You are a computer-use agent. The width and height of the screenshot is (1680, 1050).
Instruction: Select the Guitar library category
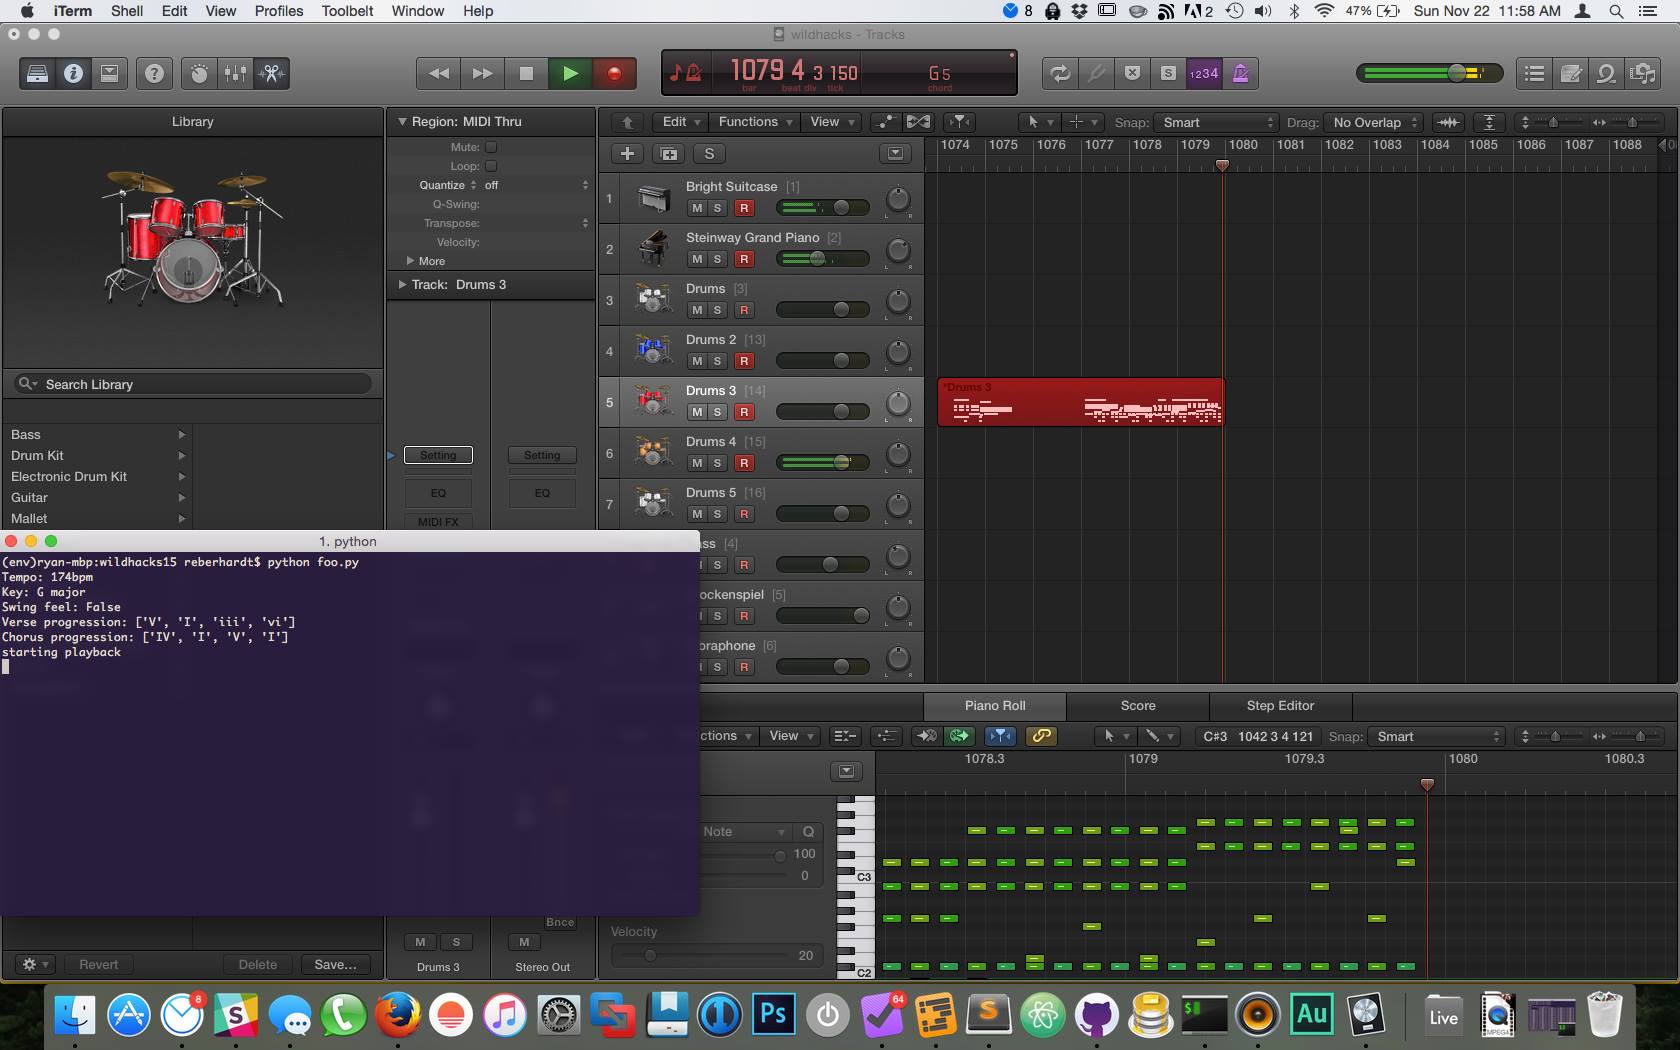coord(98,498)
